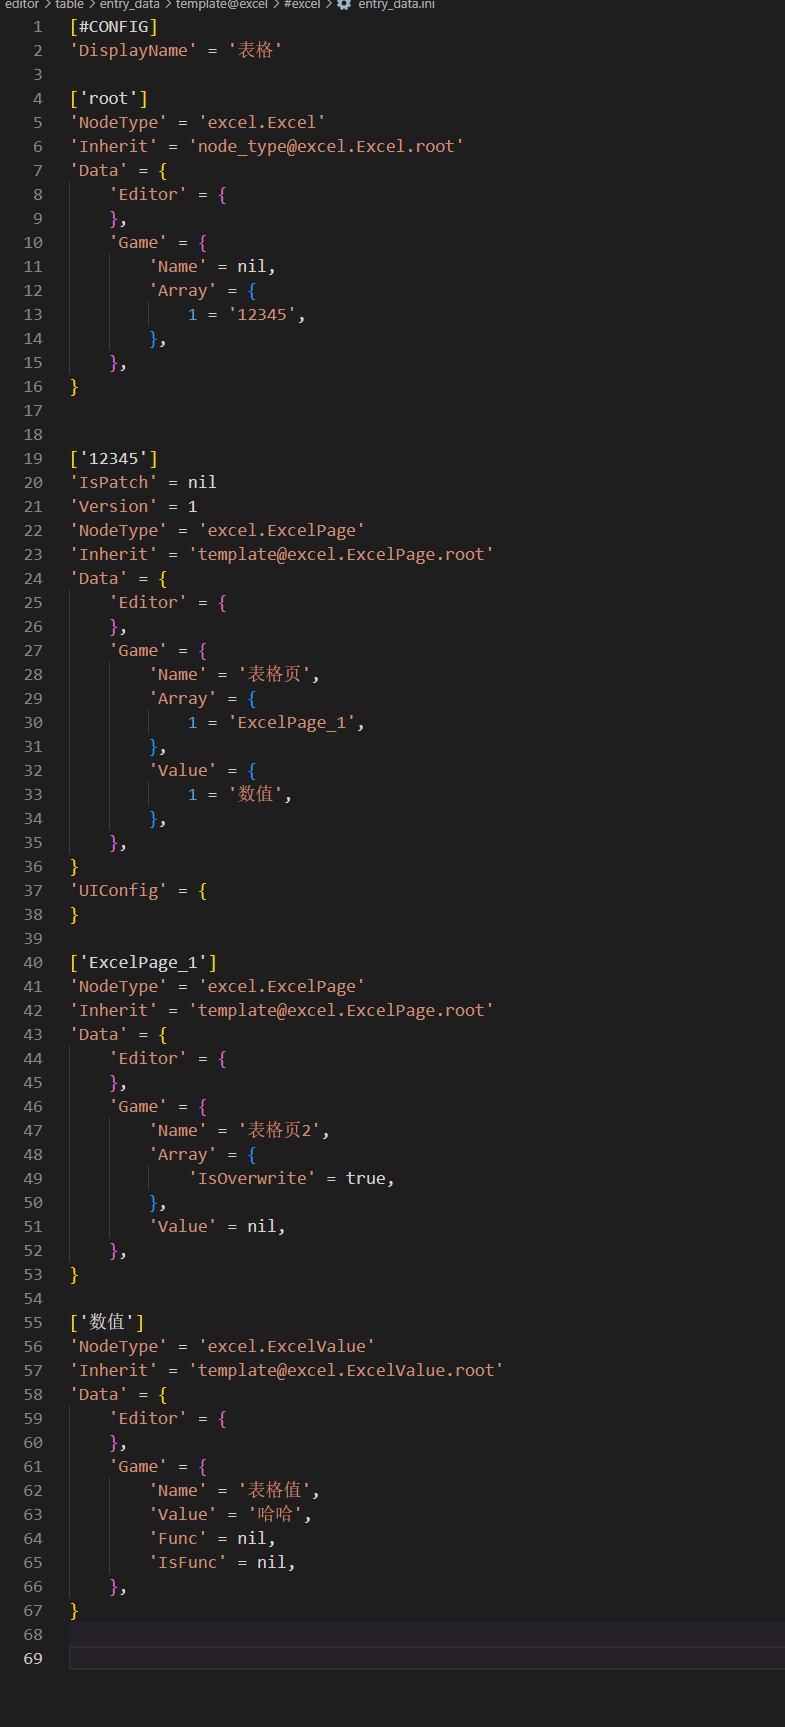Click the [#CONFIG] section header

[114, 26]
